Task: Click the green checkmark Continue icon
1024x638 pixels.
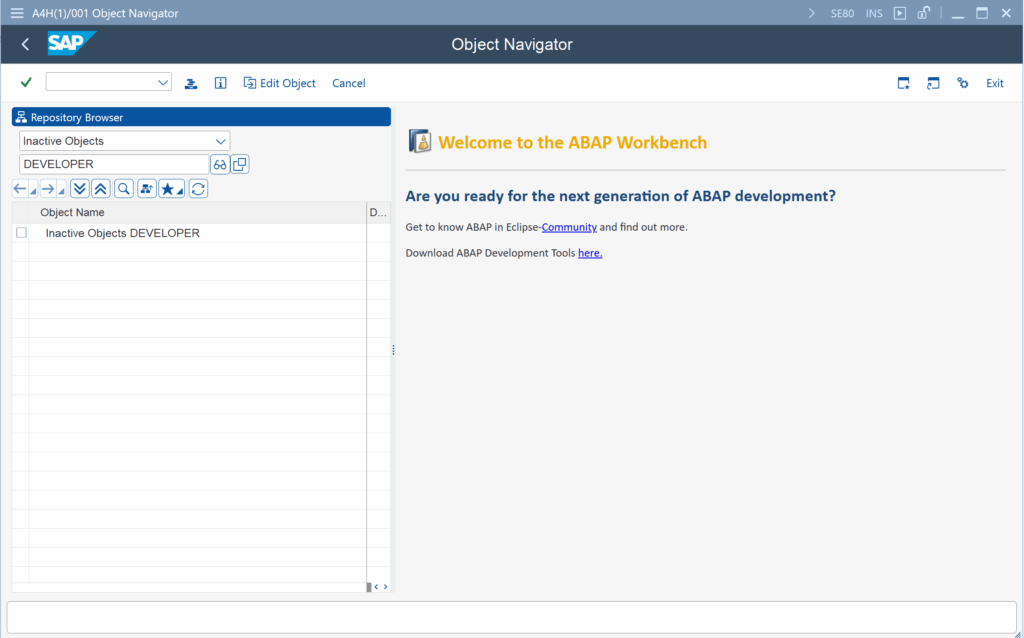Action: click(x=25, y=83)
